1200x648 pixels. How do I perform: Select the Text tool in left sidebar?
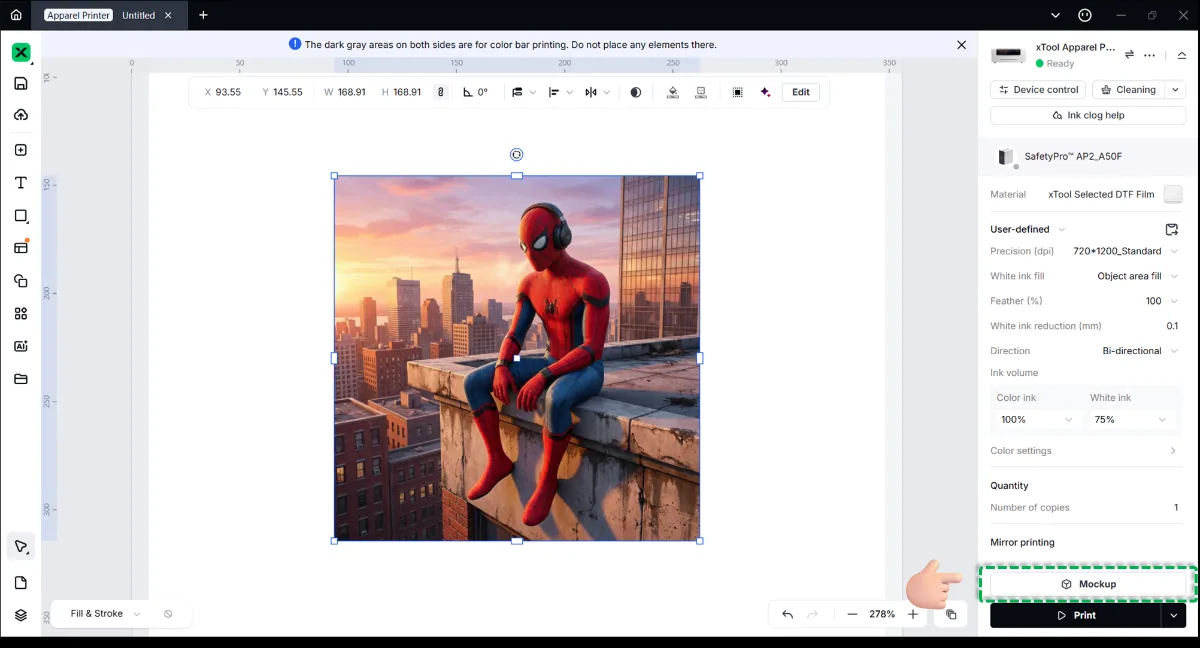pos(20,183)
